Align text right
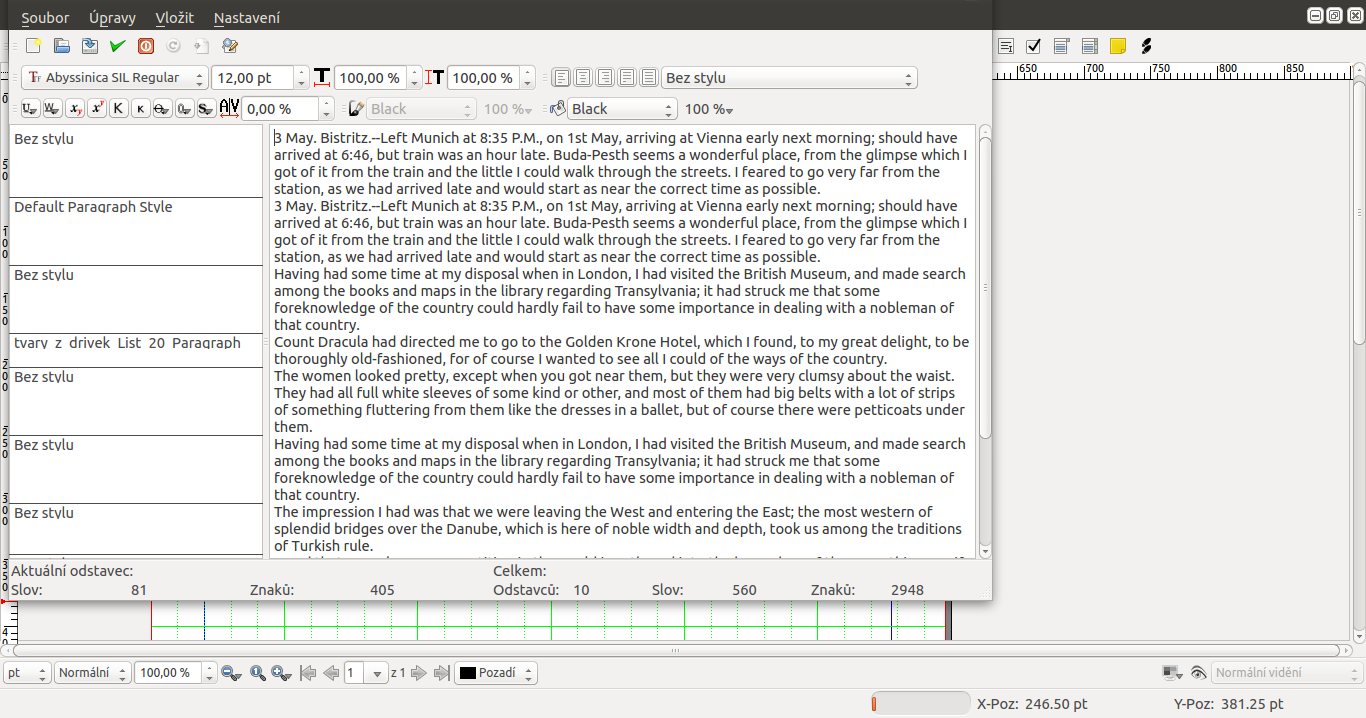 [605, 77]
